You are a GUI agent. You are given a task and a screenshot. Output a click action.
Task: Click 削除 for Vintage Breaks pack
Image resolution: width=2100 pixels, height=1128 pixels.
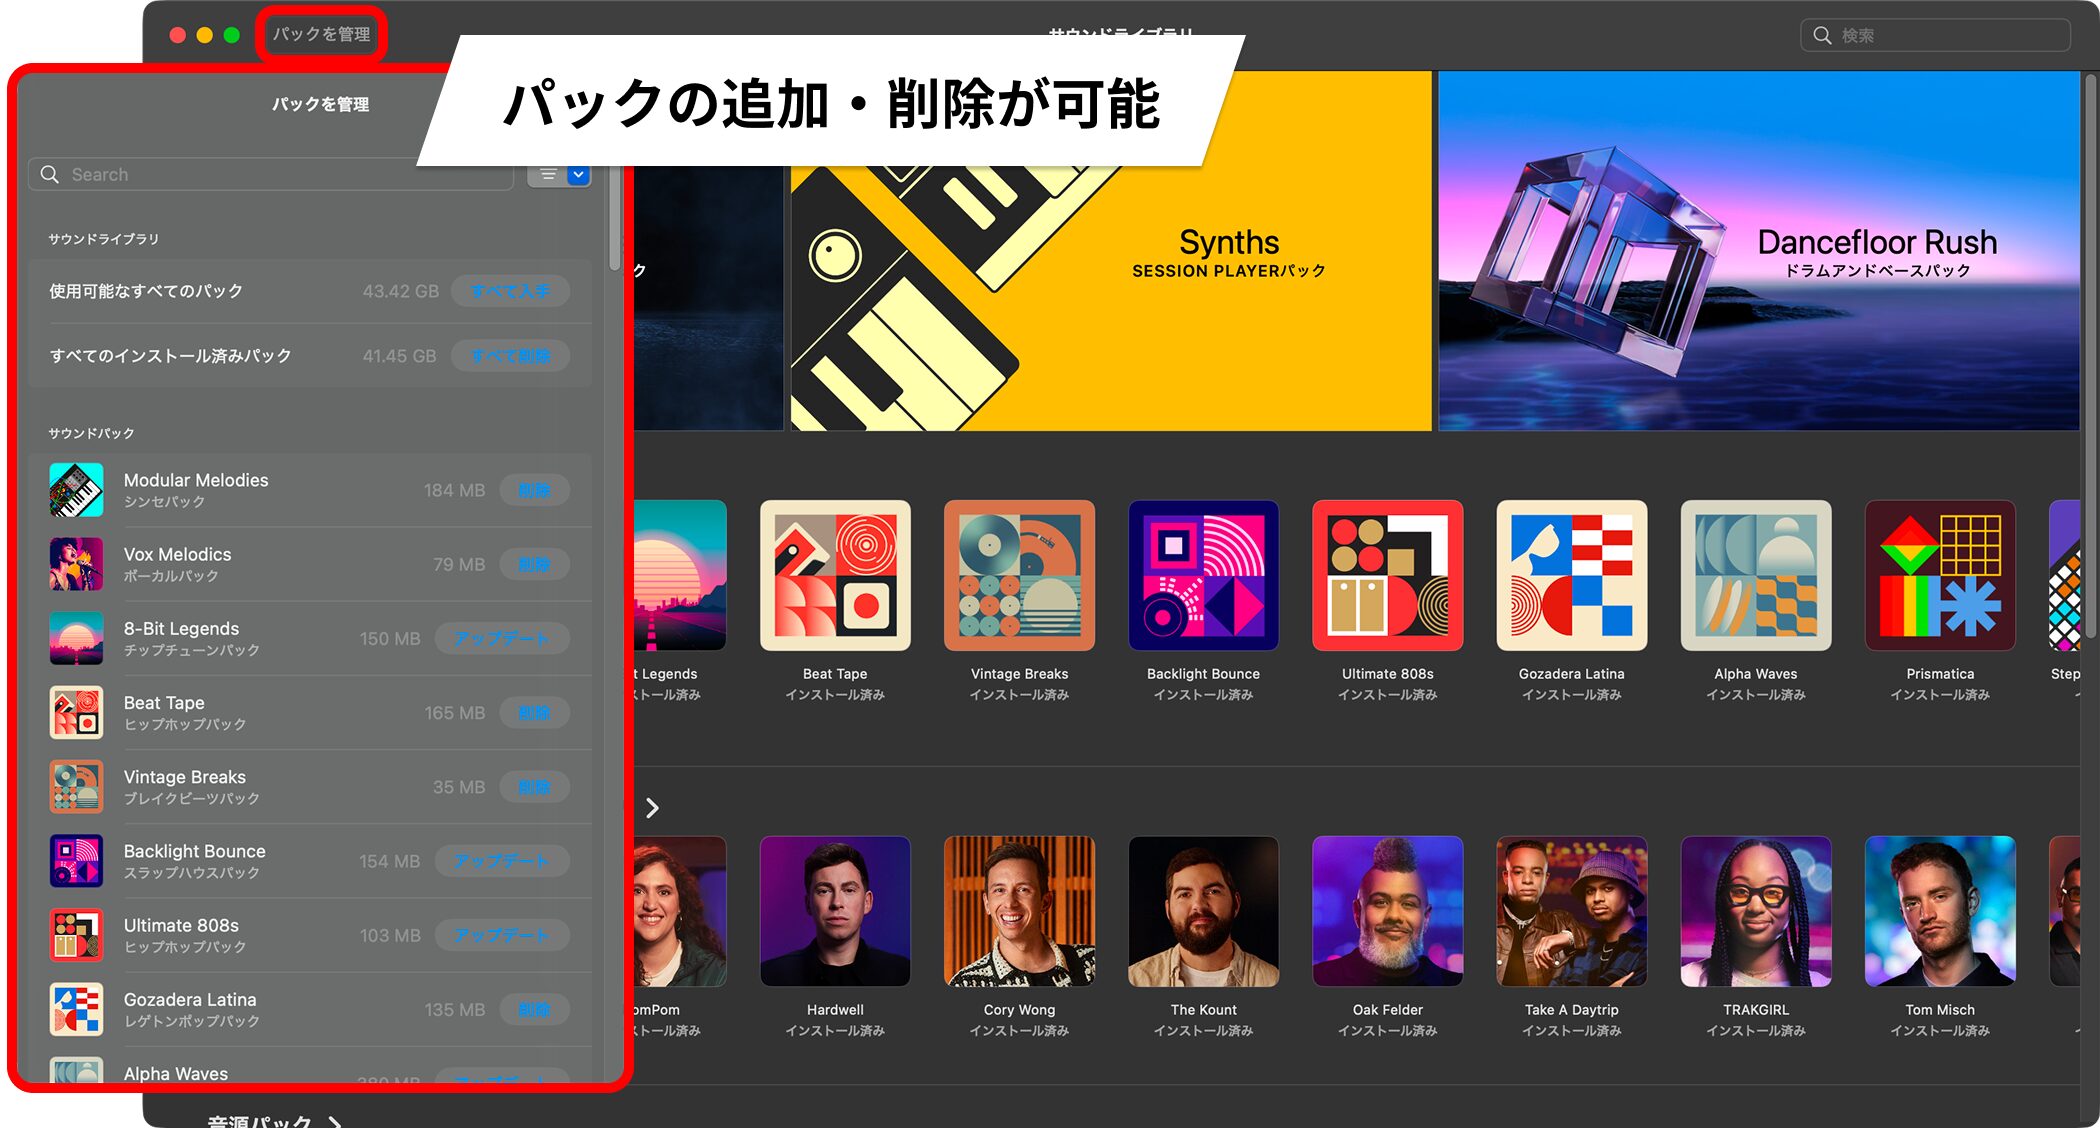click(534, 787)
